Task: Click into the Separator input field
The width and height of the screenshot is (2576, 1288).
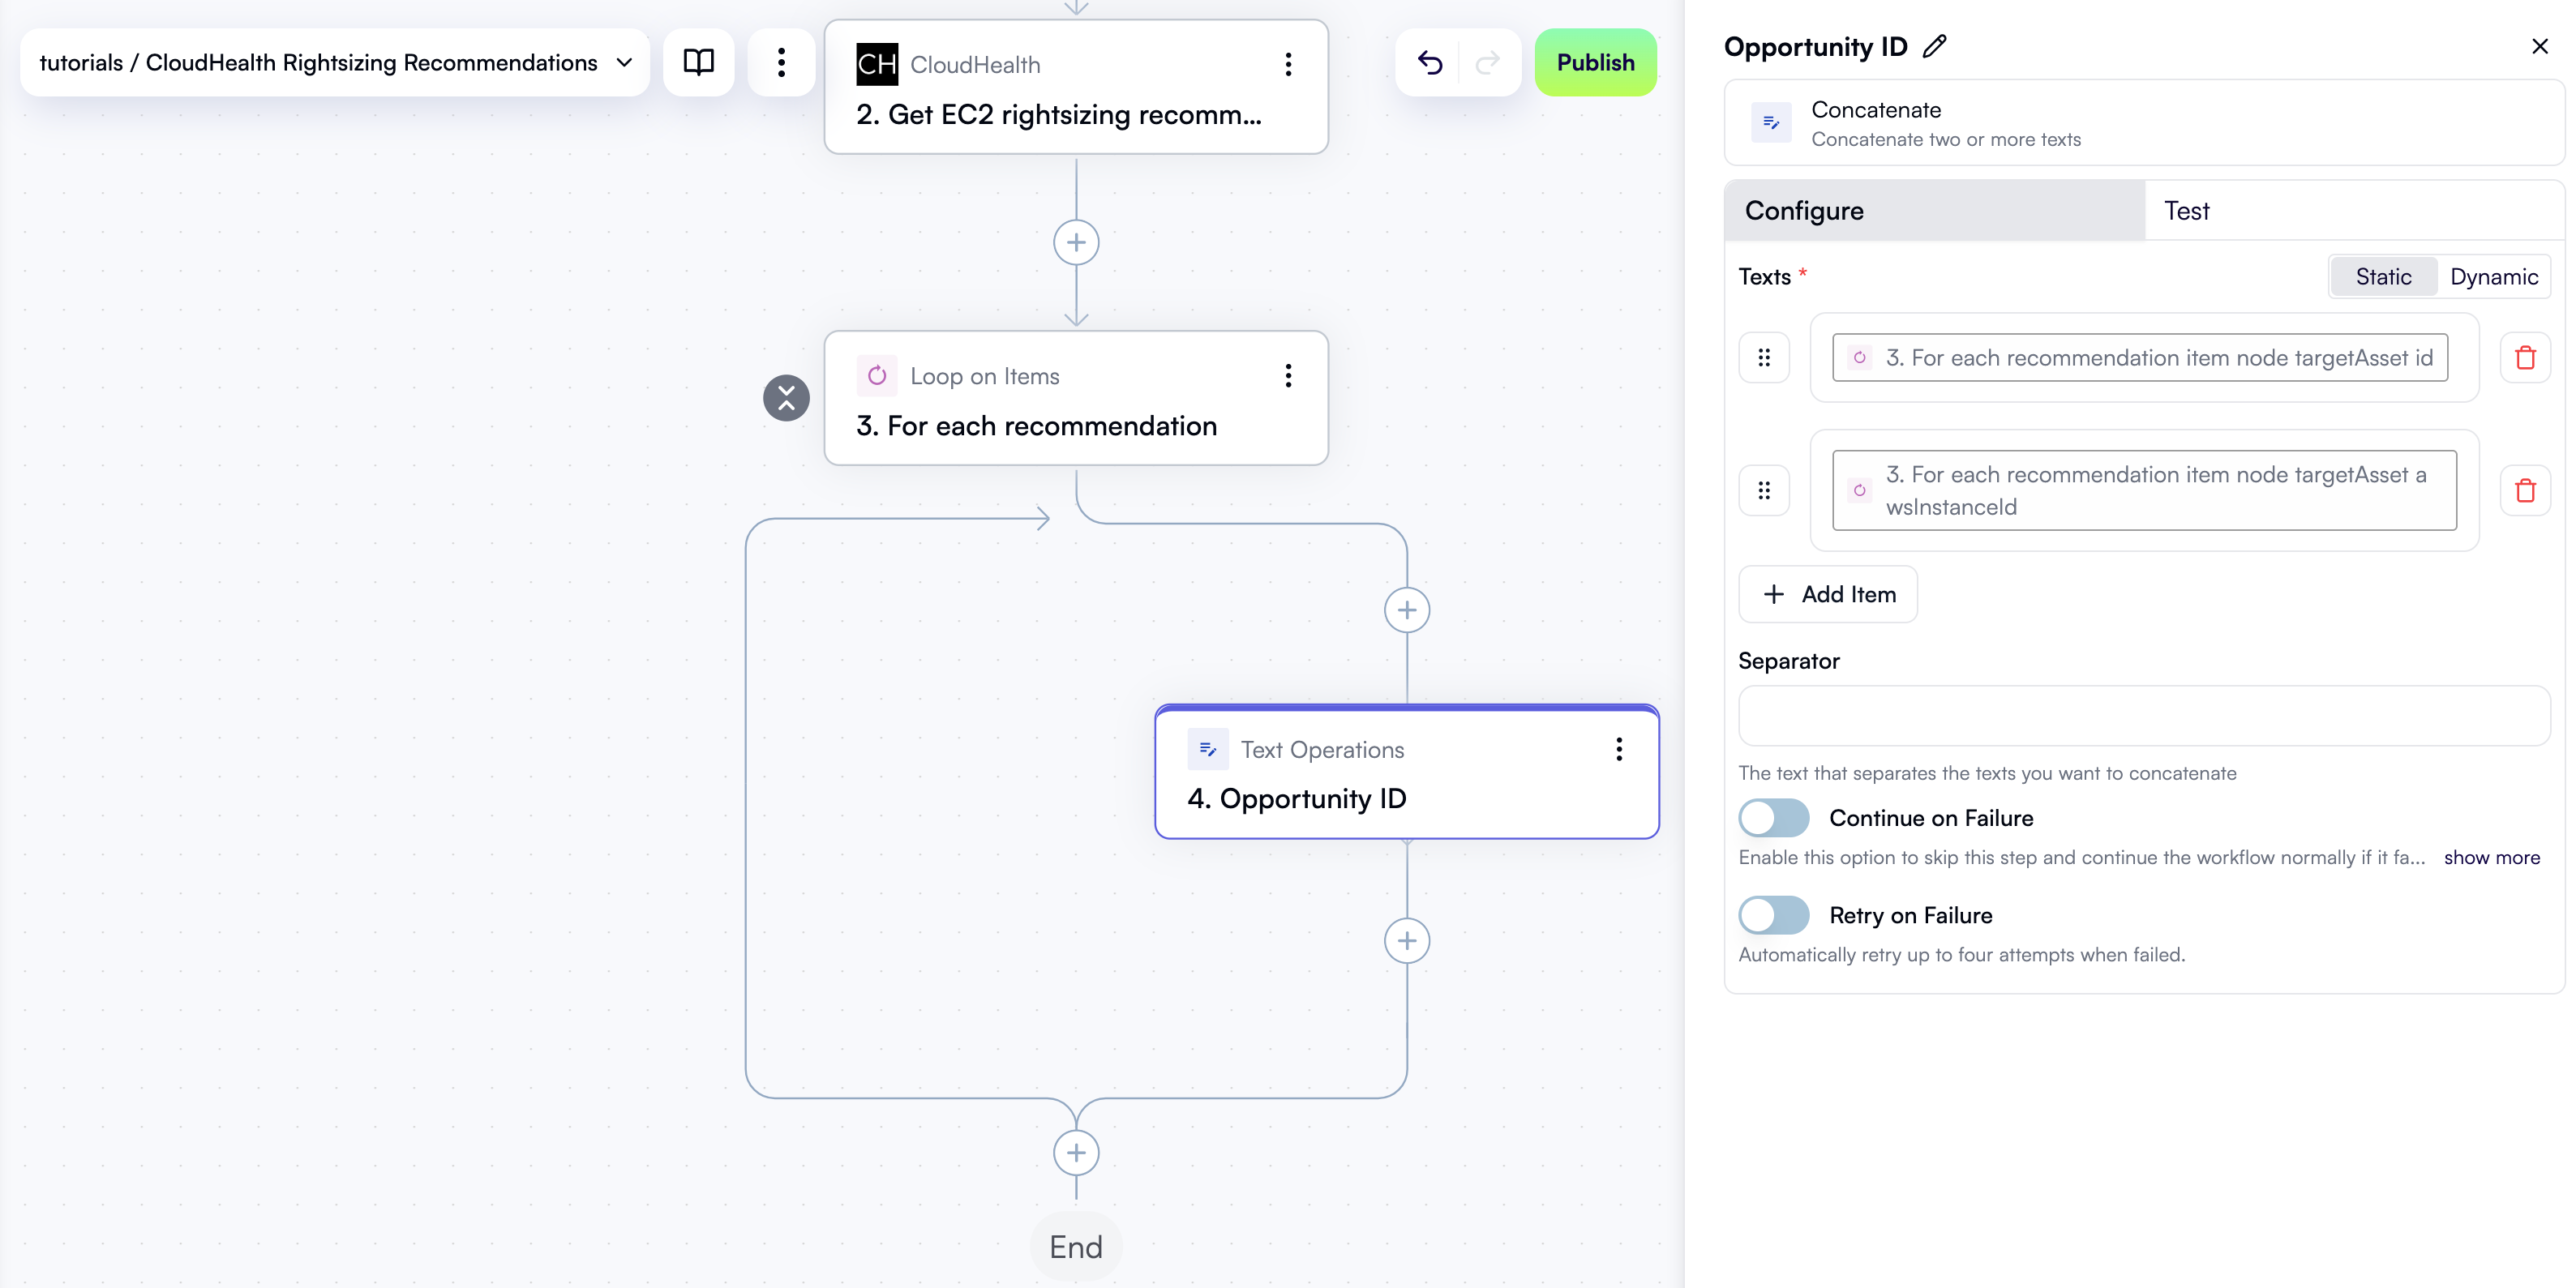Action: [x=2143, y=716]
